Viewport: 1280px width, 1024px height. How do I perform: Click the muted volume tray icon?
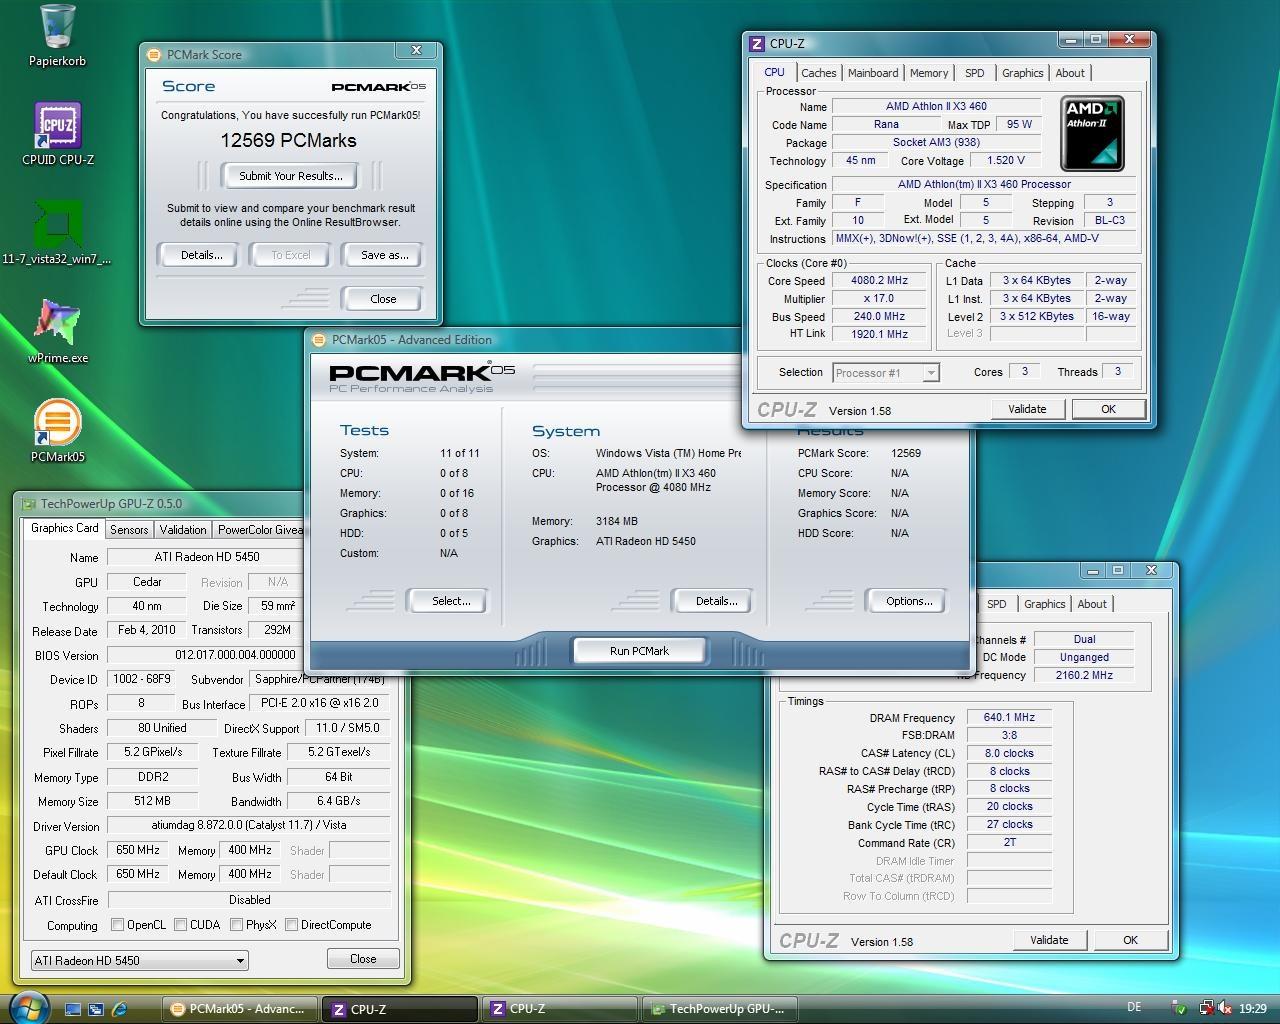1225,1009
